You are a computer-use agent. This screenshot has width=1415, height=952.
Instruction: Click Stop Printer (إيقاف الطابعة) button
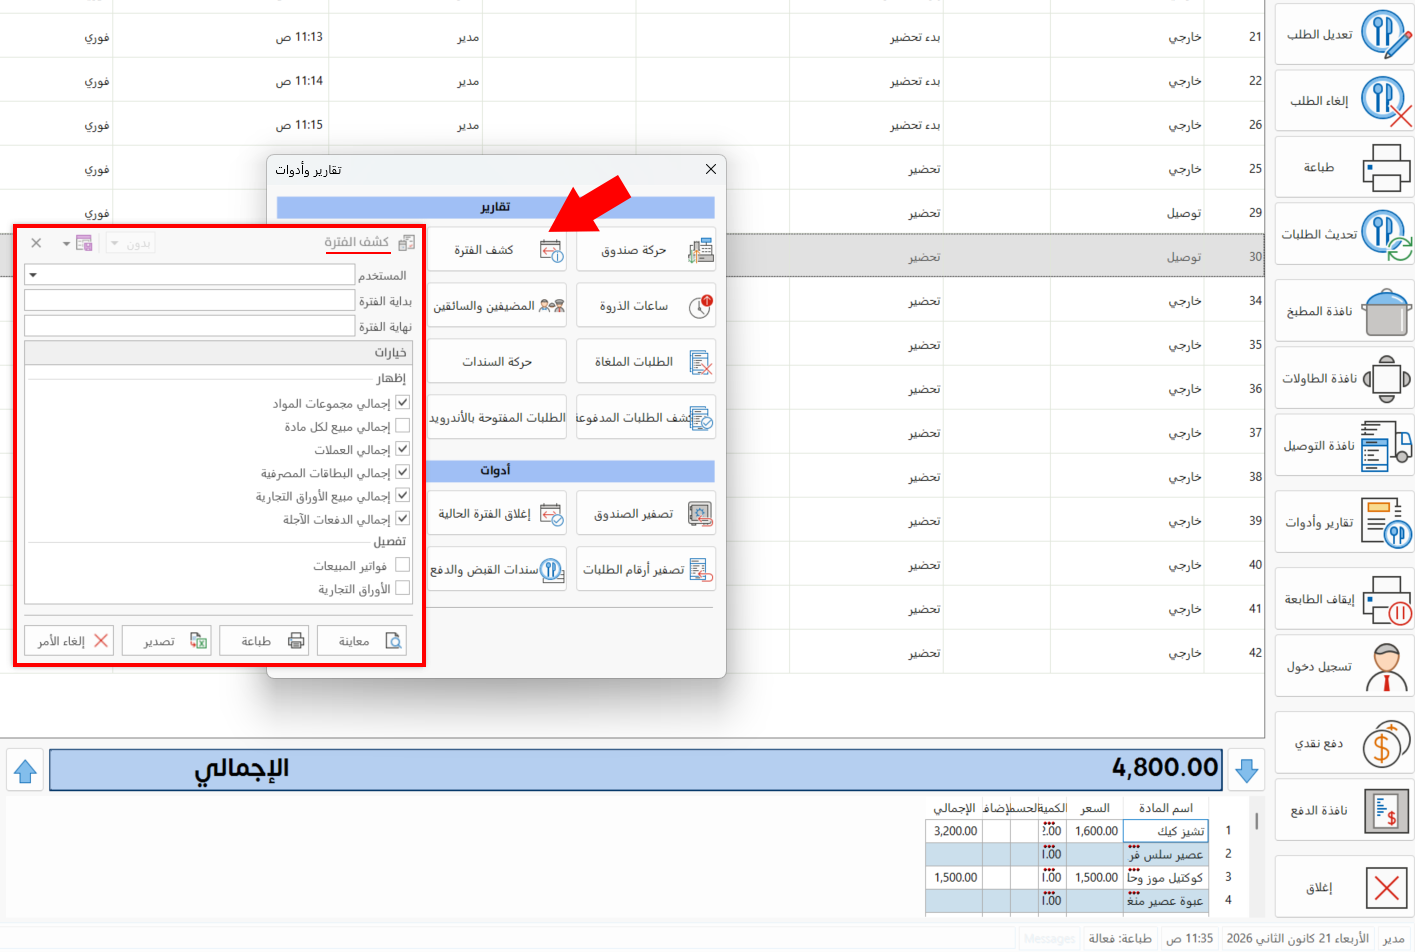click(1345, 599)
